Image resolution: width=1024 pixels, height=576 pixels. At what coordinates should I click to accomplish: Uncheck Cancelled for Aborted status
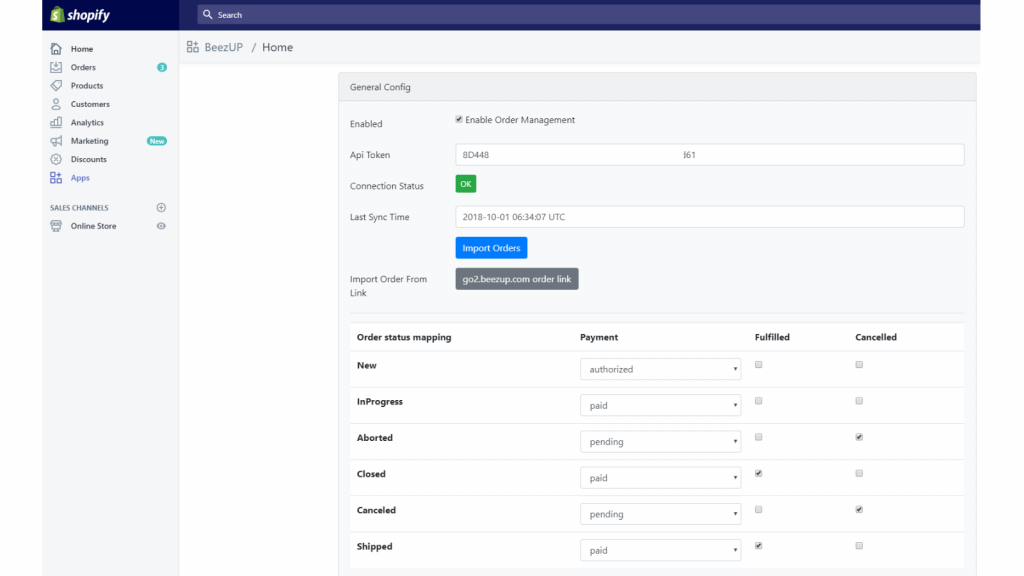[859, 437]
